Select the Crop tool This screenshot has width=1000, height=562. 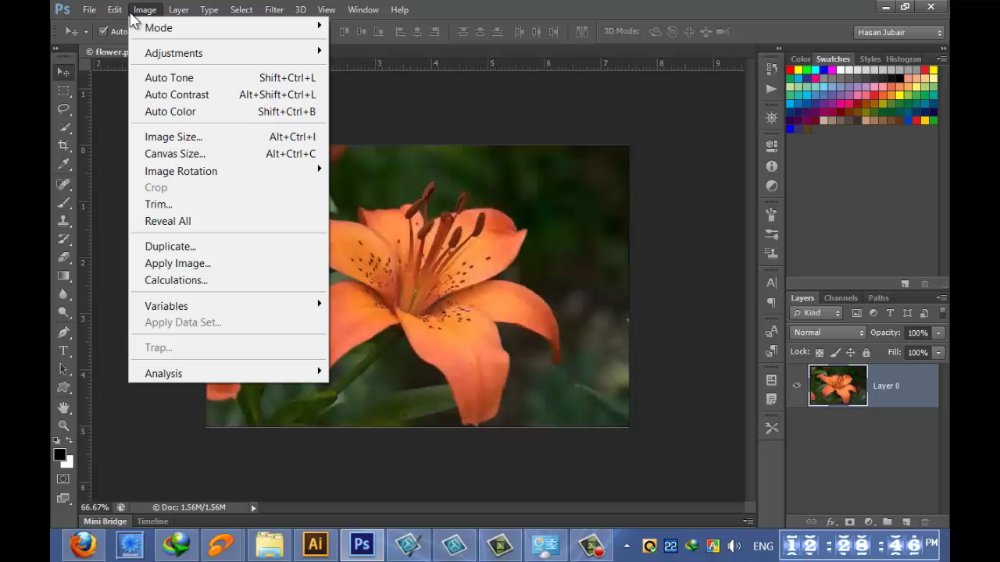64,146
